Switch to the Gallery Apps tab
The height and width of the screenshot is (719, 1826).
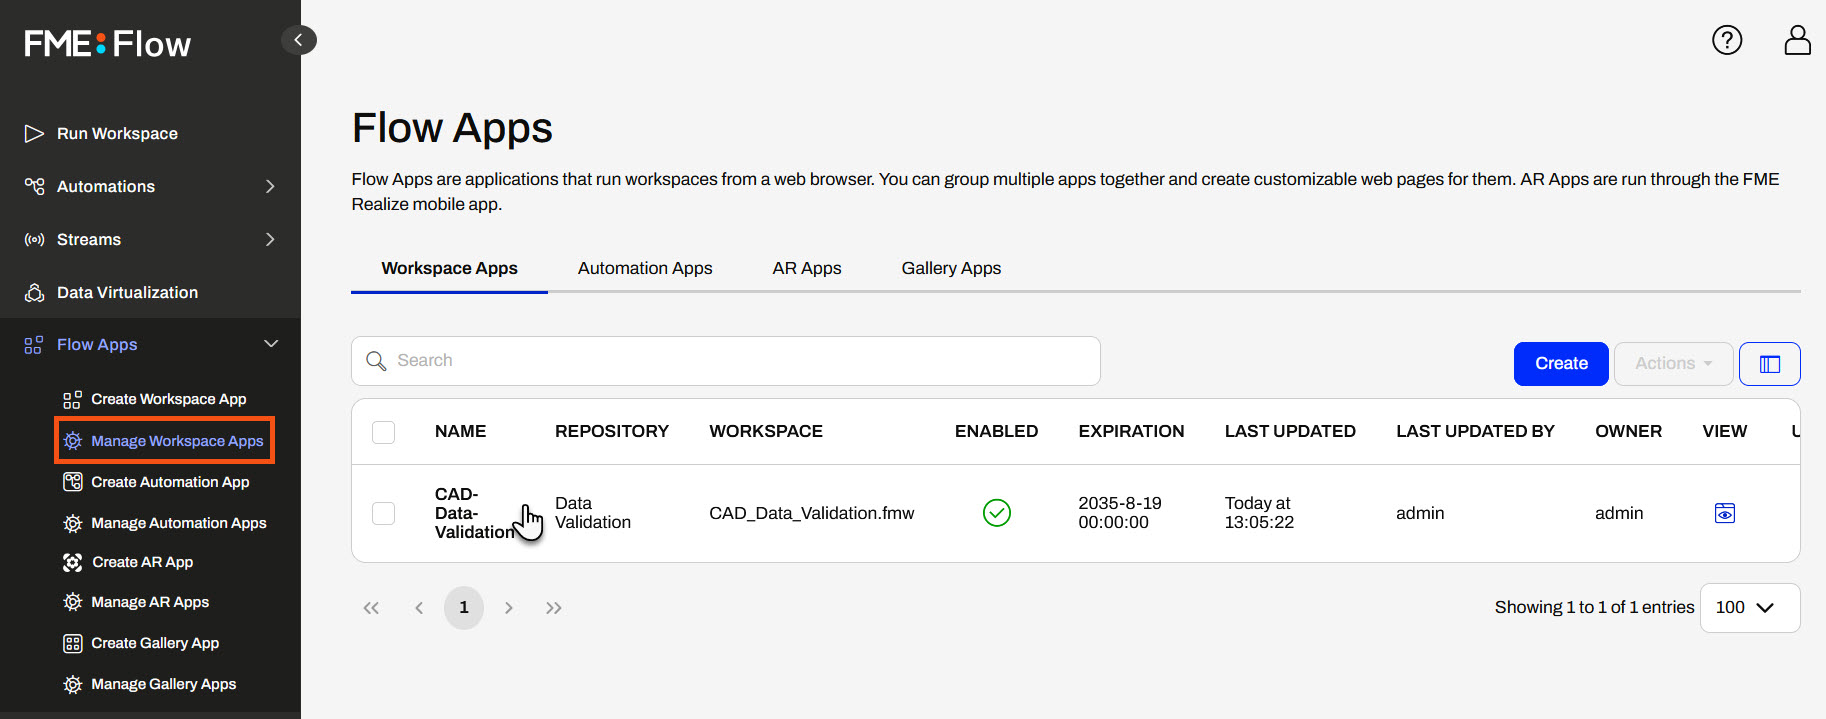pyautogui.click(x=950, y=268)
